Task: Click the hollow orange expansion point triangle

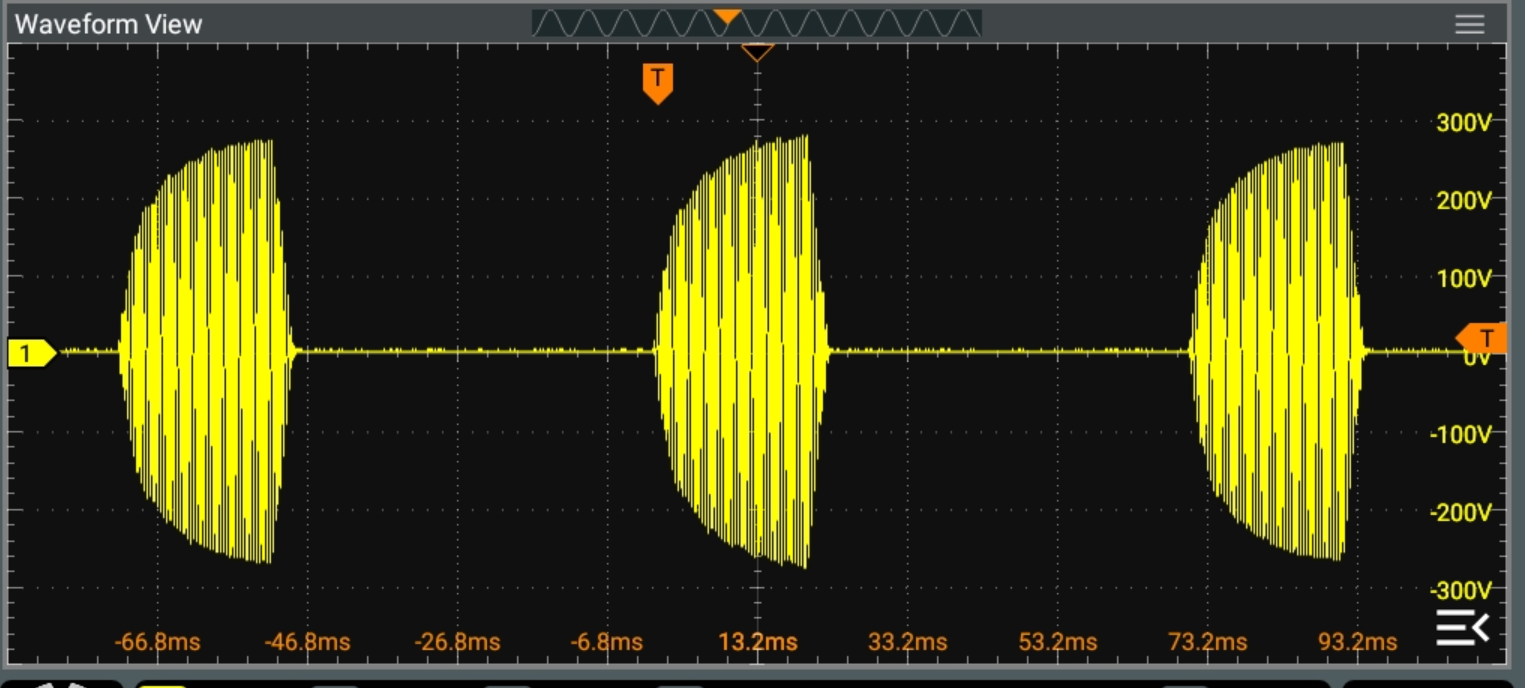Action: 757,52
